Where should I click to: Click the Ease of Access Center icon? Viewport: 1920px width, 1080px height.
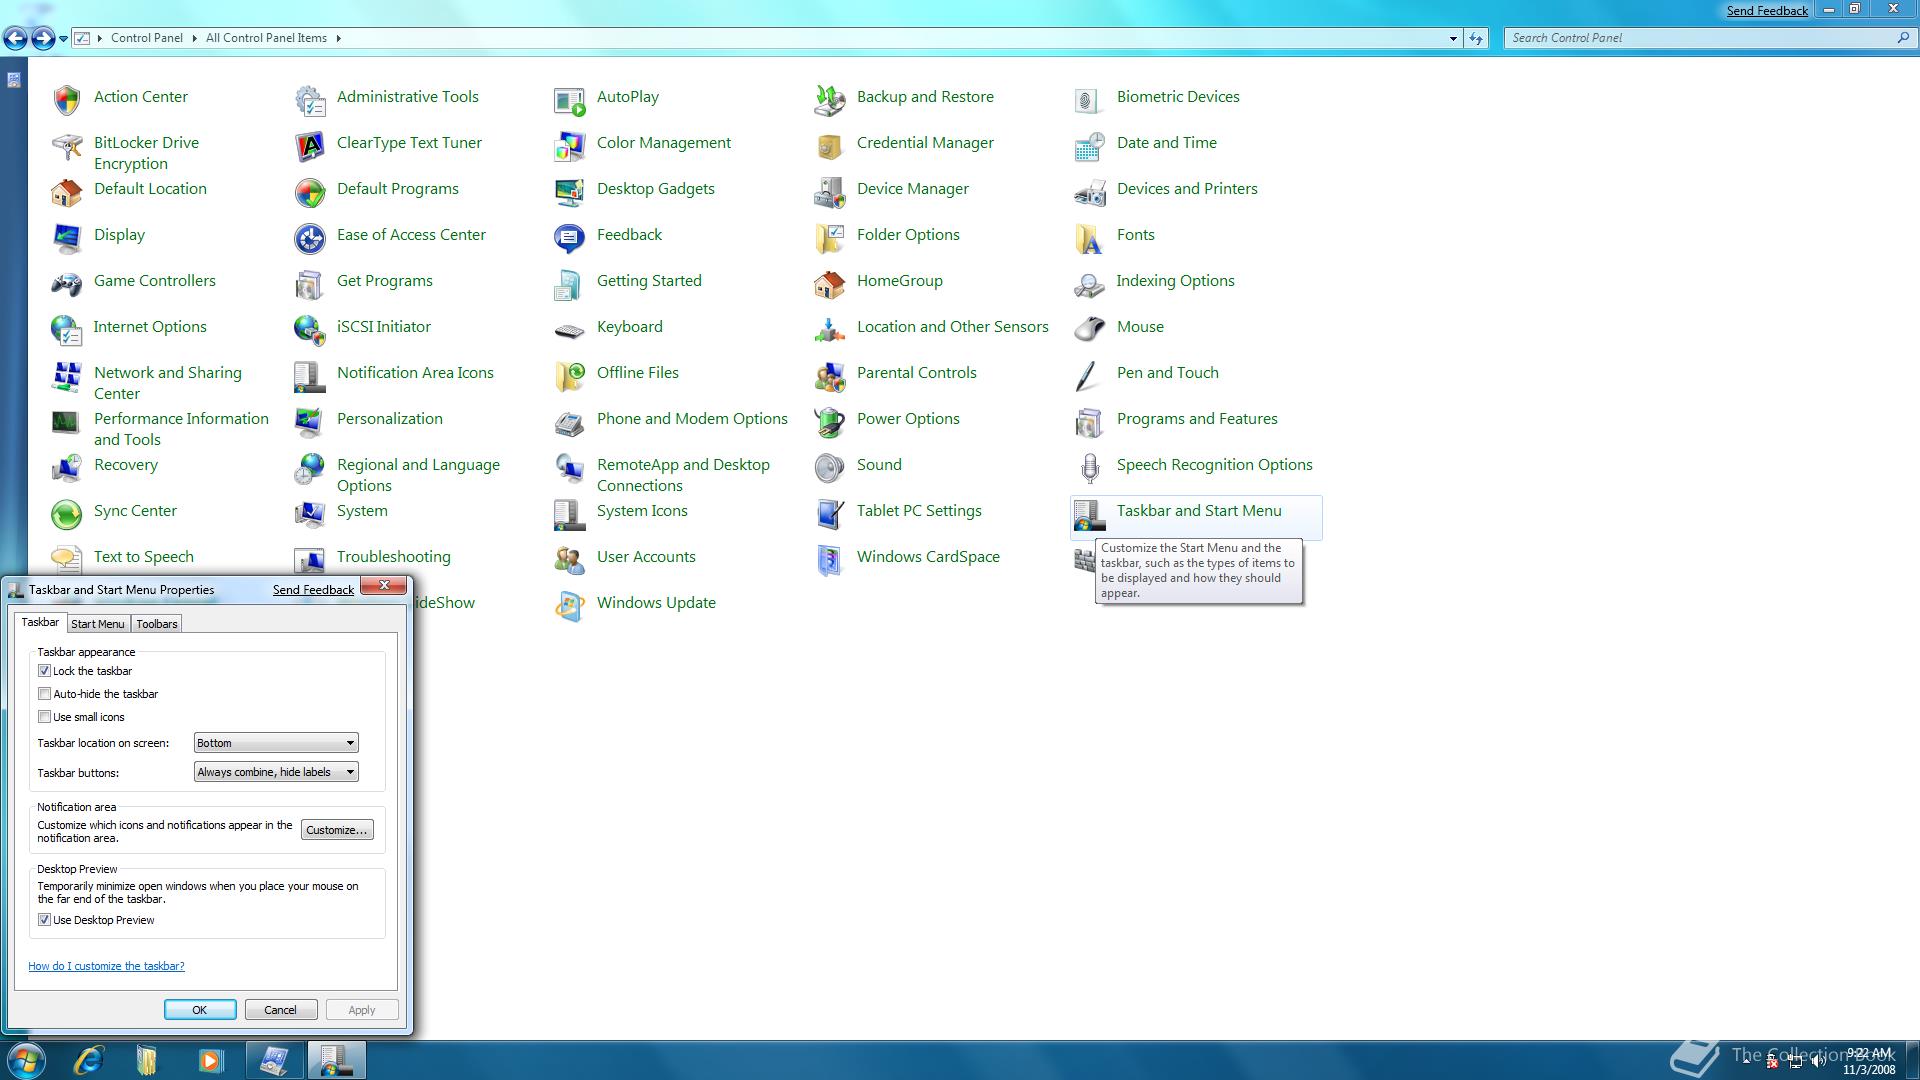(310, 238)
